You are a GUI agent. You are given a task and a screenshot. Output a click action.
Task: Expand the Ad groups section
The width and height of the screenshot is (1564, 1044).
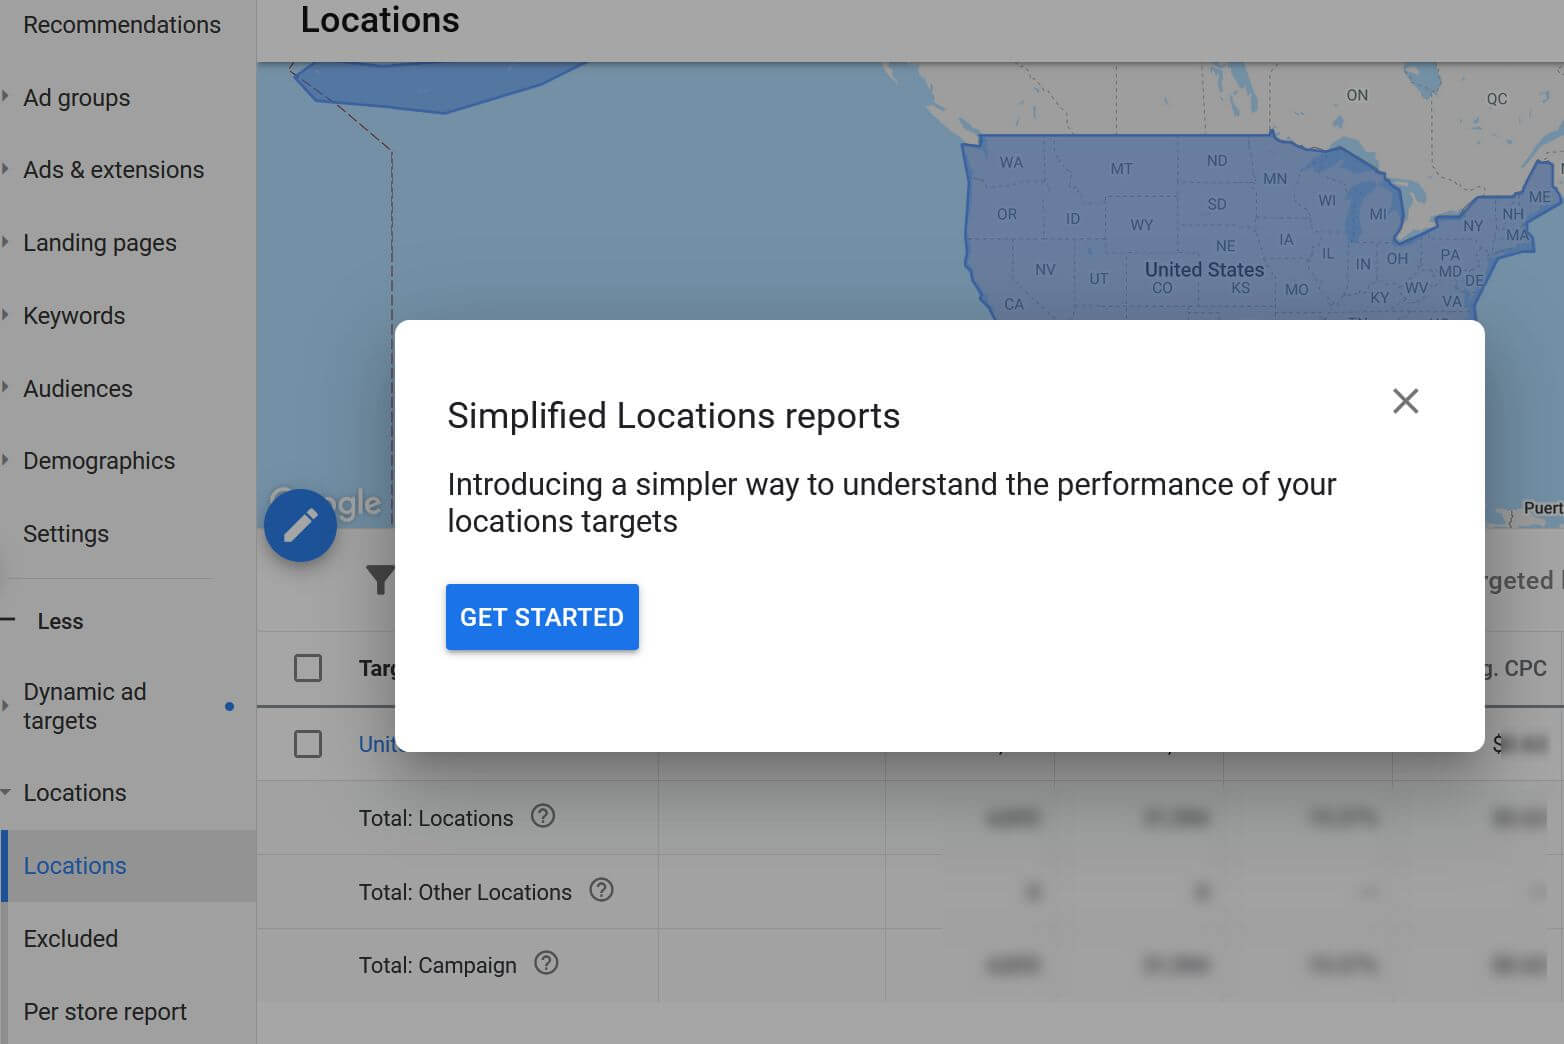(76, 98)
